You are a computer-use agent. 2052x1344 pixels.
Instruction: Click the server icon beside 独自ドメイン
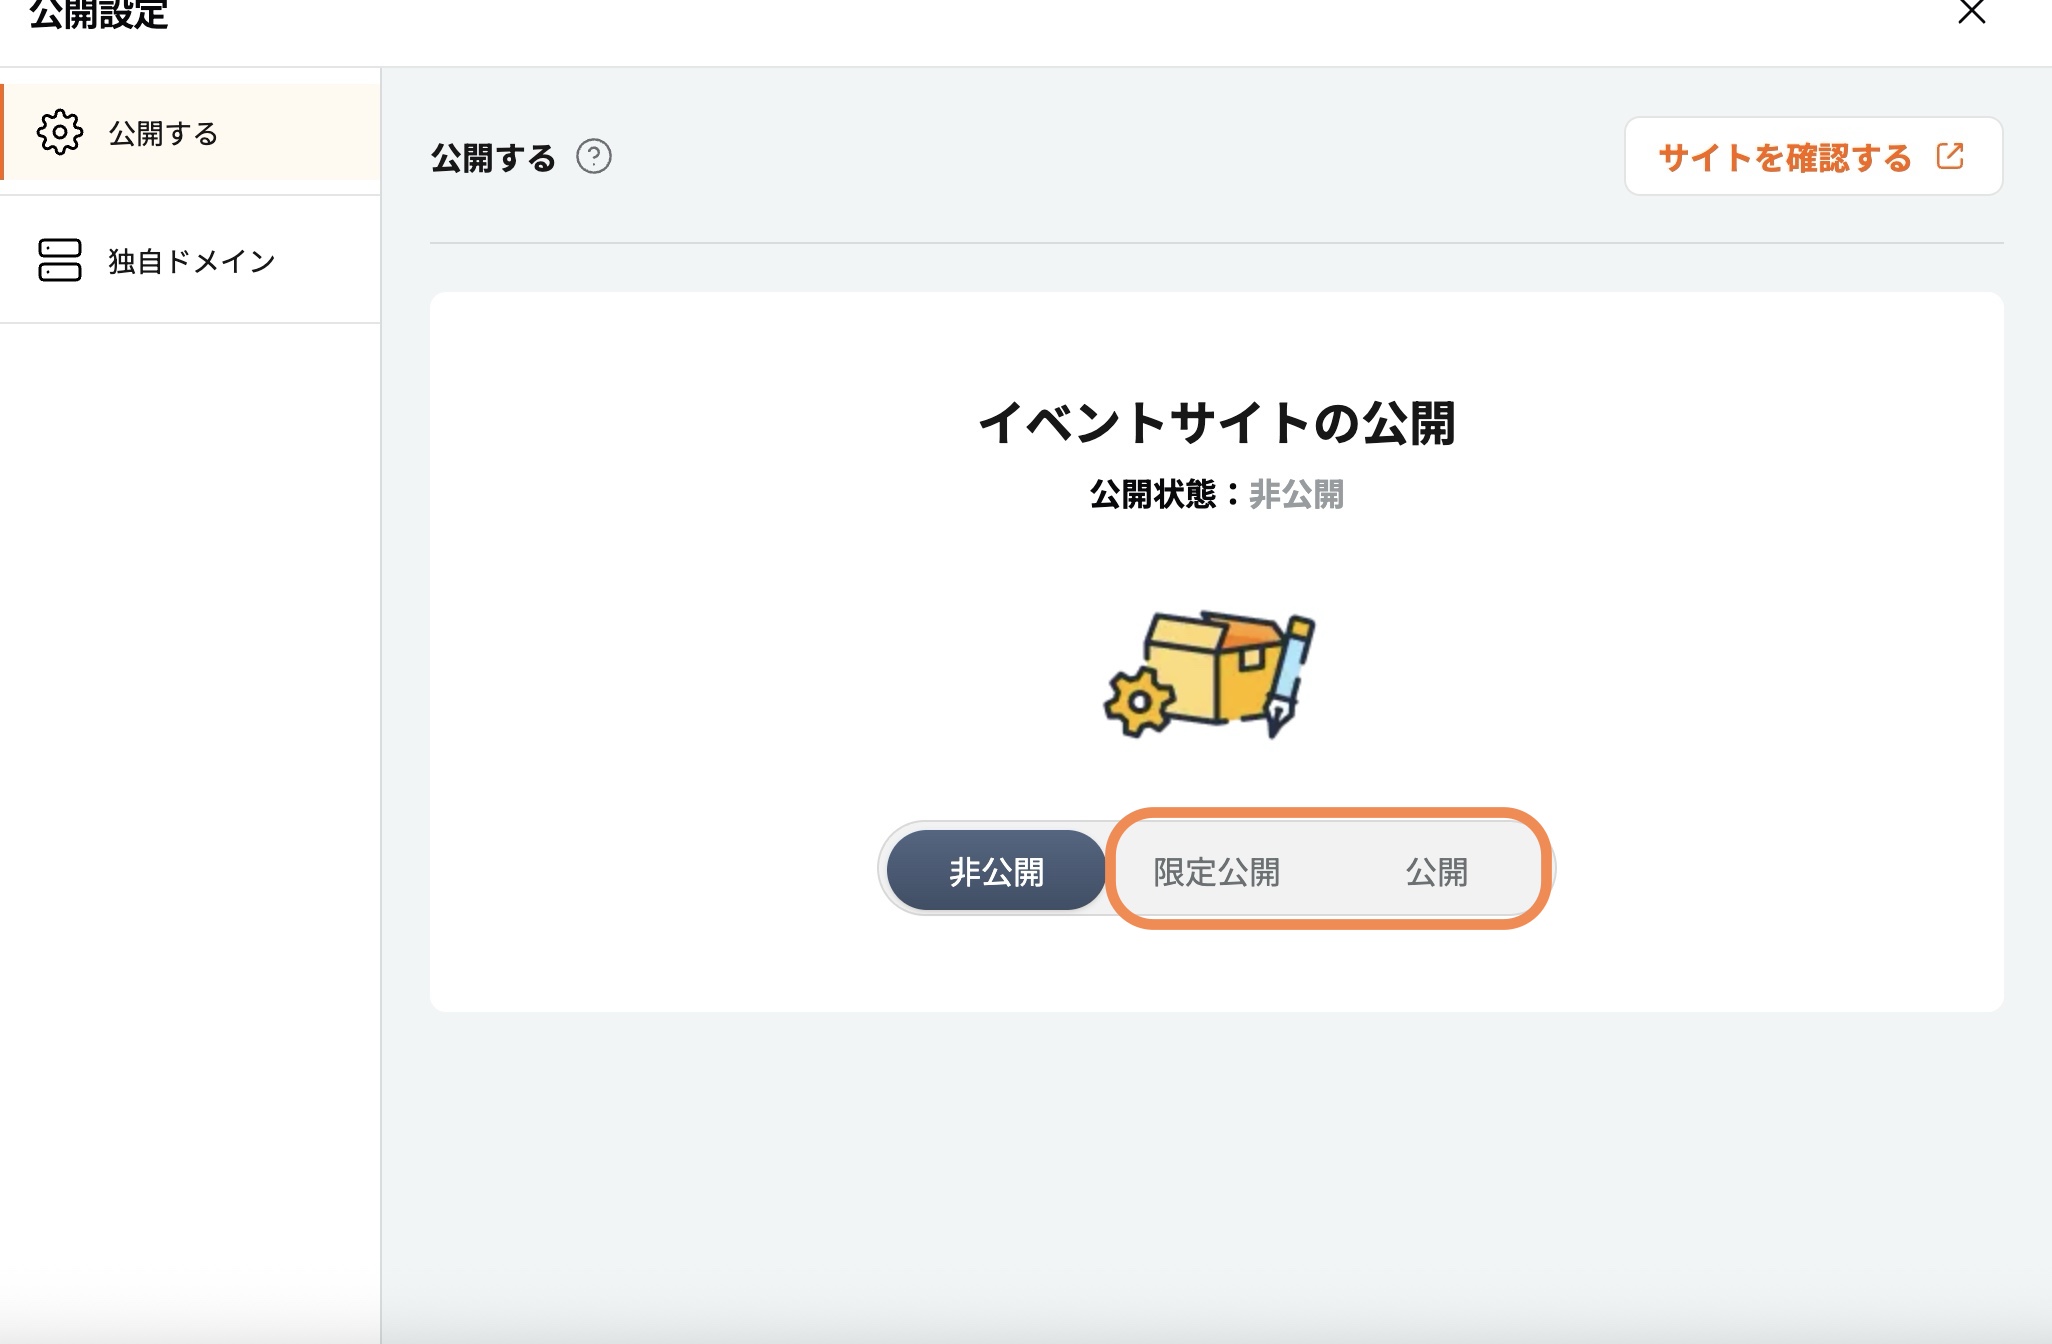(x=60, y=260)
